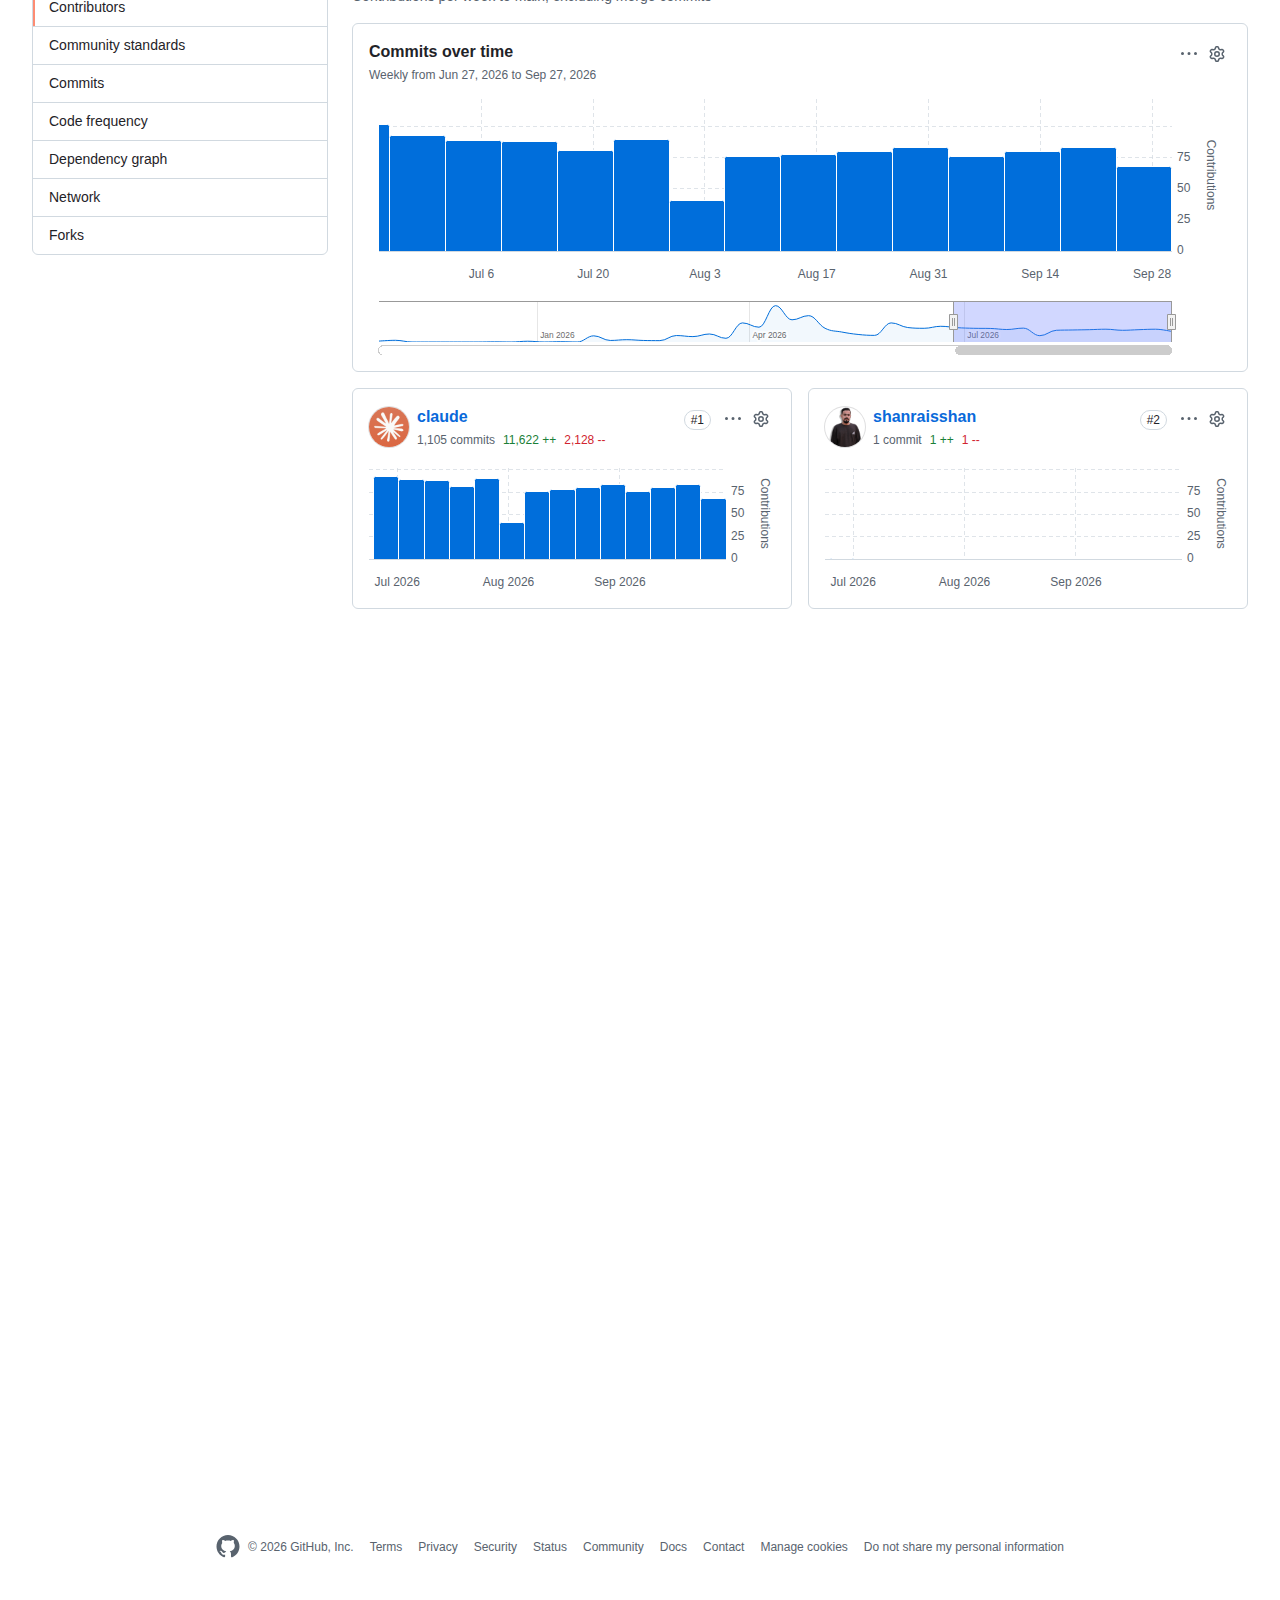The width and height of the screenshot is (1280, 1600).
Task: Open Community standards in the sidebar
Action: 180,45
